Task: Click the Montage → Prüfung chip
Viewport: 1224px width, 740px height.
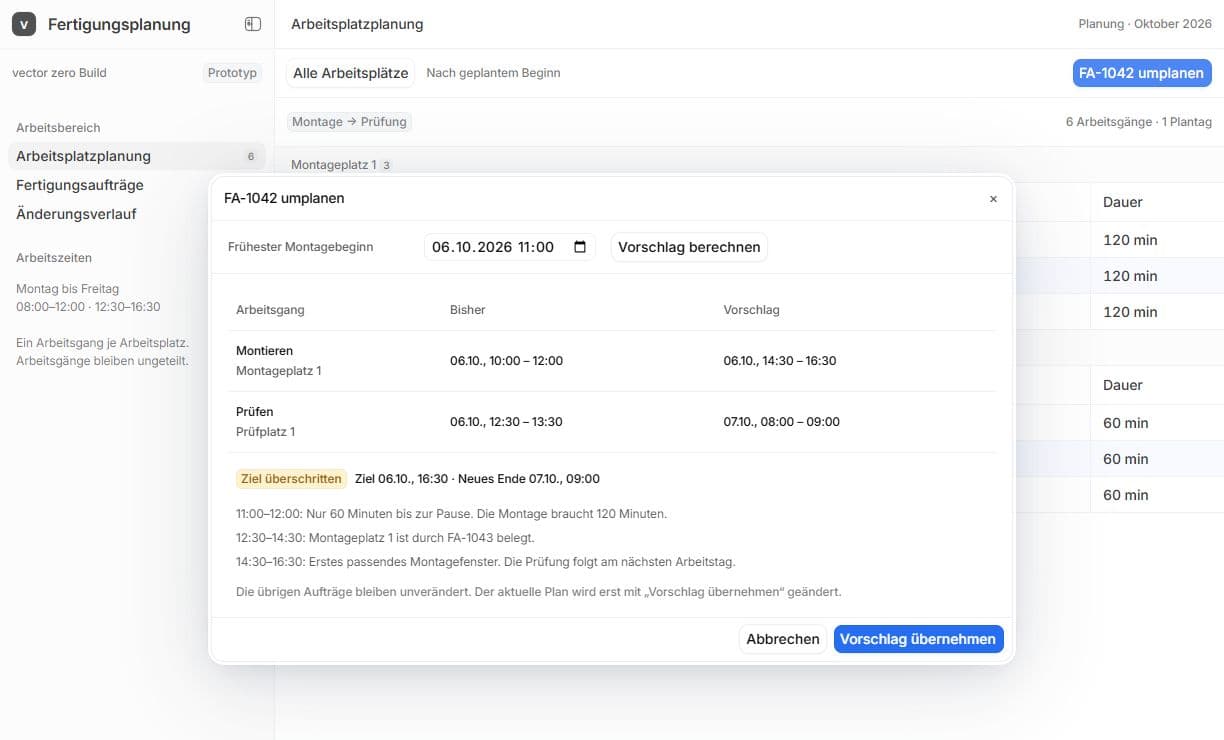Action: pos(349,122)
